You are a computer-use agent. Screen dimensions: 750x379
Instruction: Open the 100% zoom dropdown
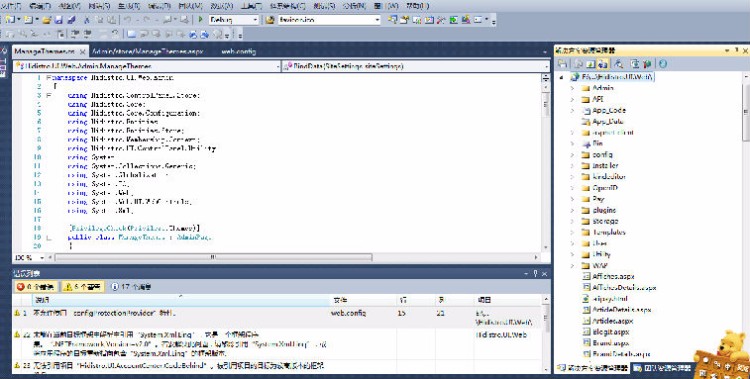(x=42, y=257)
